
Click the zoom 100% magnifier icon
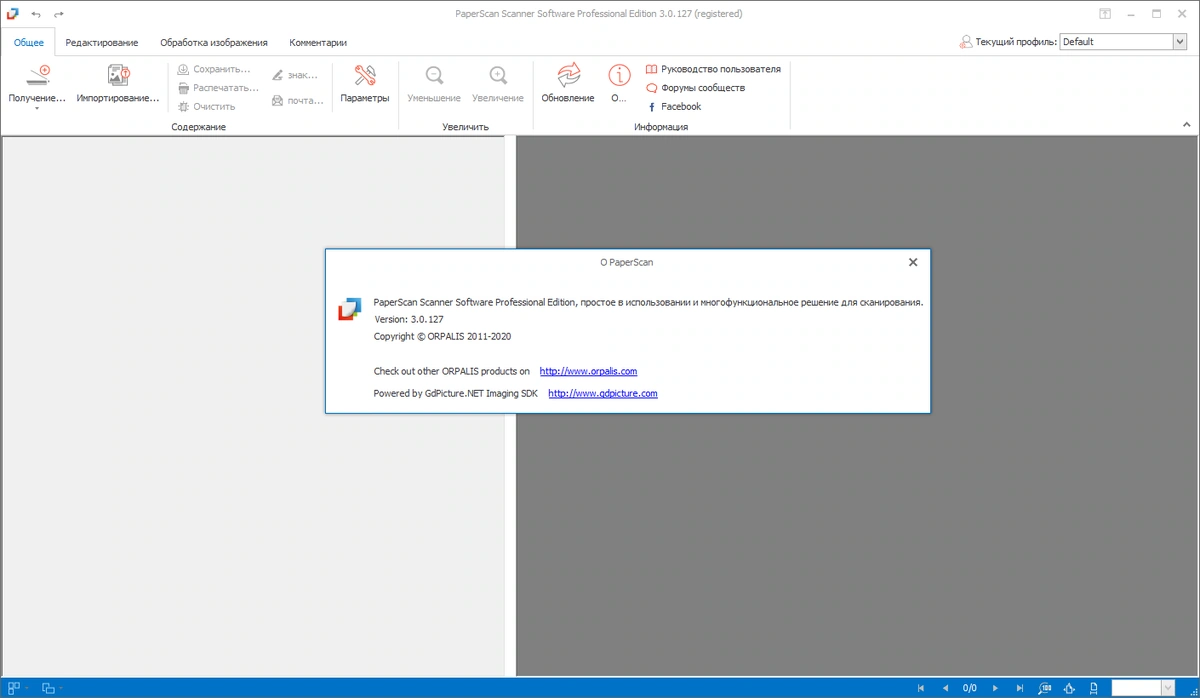pos(1046,688)
